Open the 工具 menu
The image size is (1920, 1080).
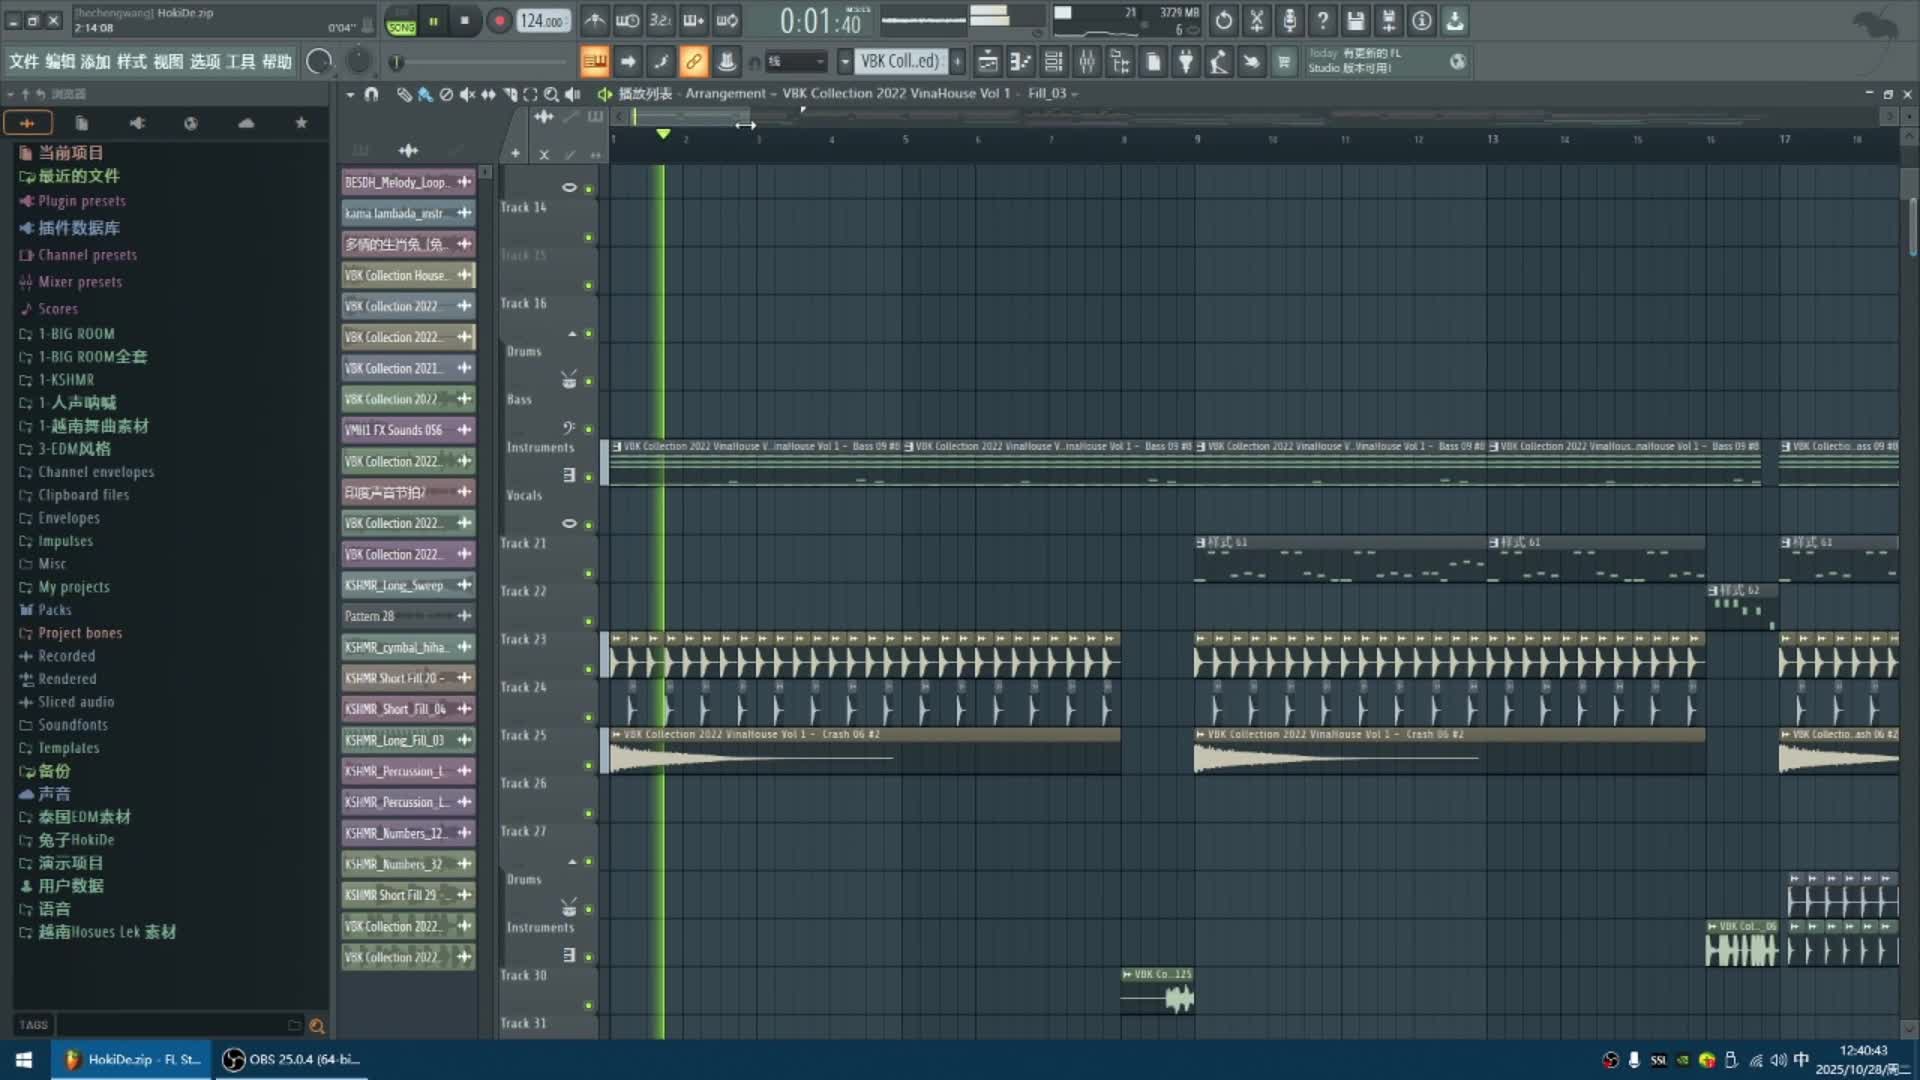[x=240, y=62]
